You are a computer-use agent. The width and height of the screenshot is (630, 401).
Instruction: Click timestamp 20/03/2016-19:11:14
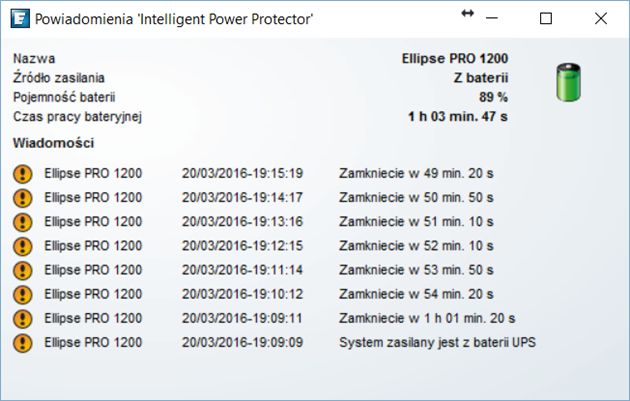point(242,270)
